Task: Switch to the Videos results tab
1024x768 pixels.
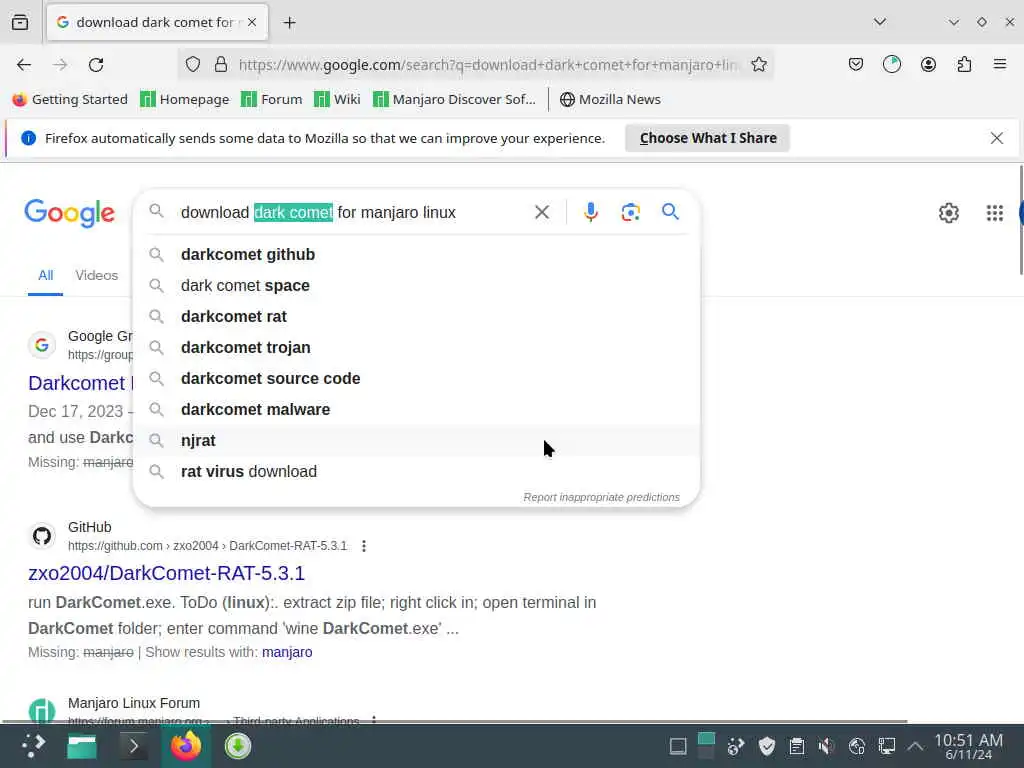Action: click(97, 276)
